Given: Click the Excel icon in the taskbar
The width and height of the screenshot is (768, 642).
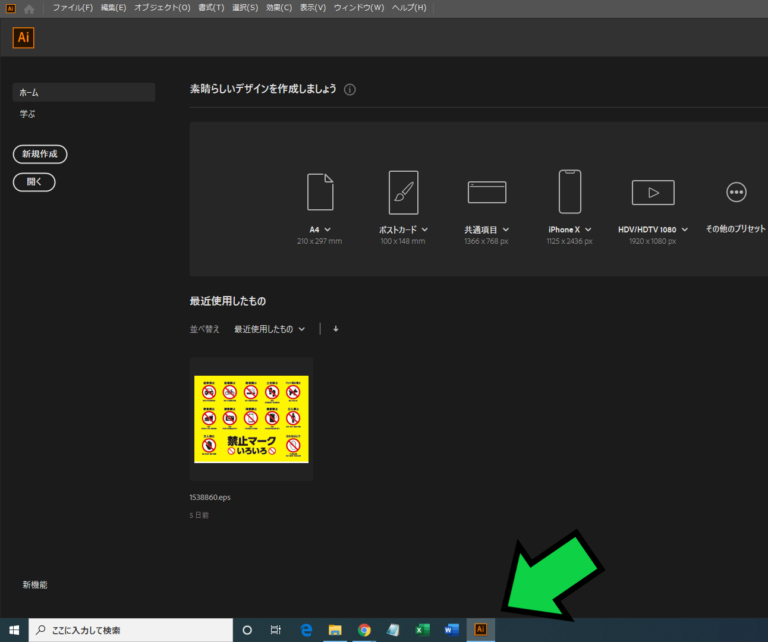Looking at the screenshot, I should (422, 630).
